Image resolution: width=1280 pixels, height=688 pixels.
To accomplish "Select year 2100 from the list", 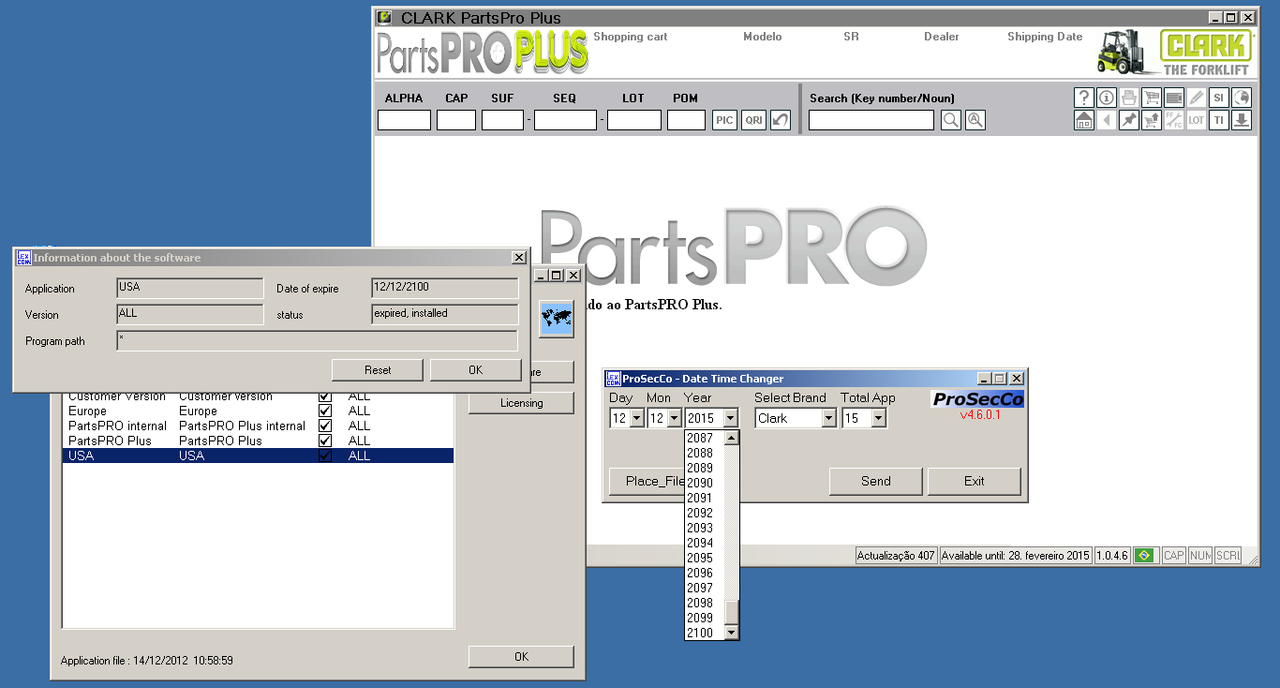I will 700,633.
